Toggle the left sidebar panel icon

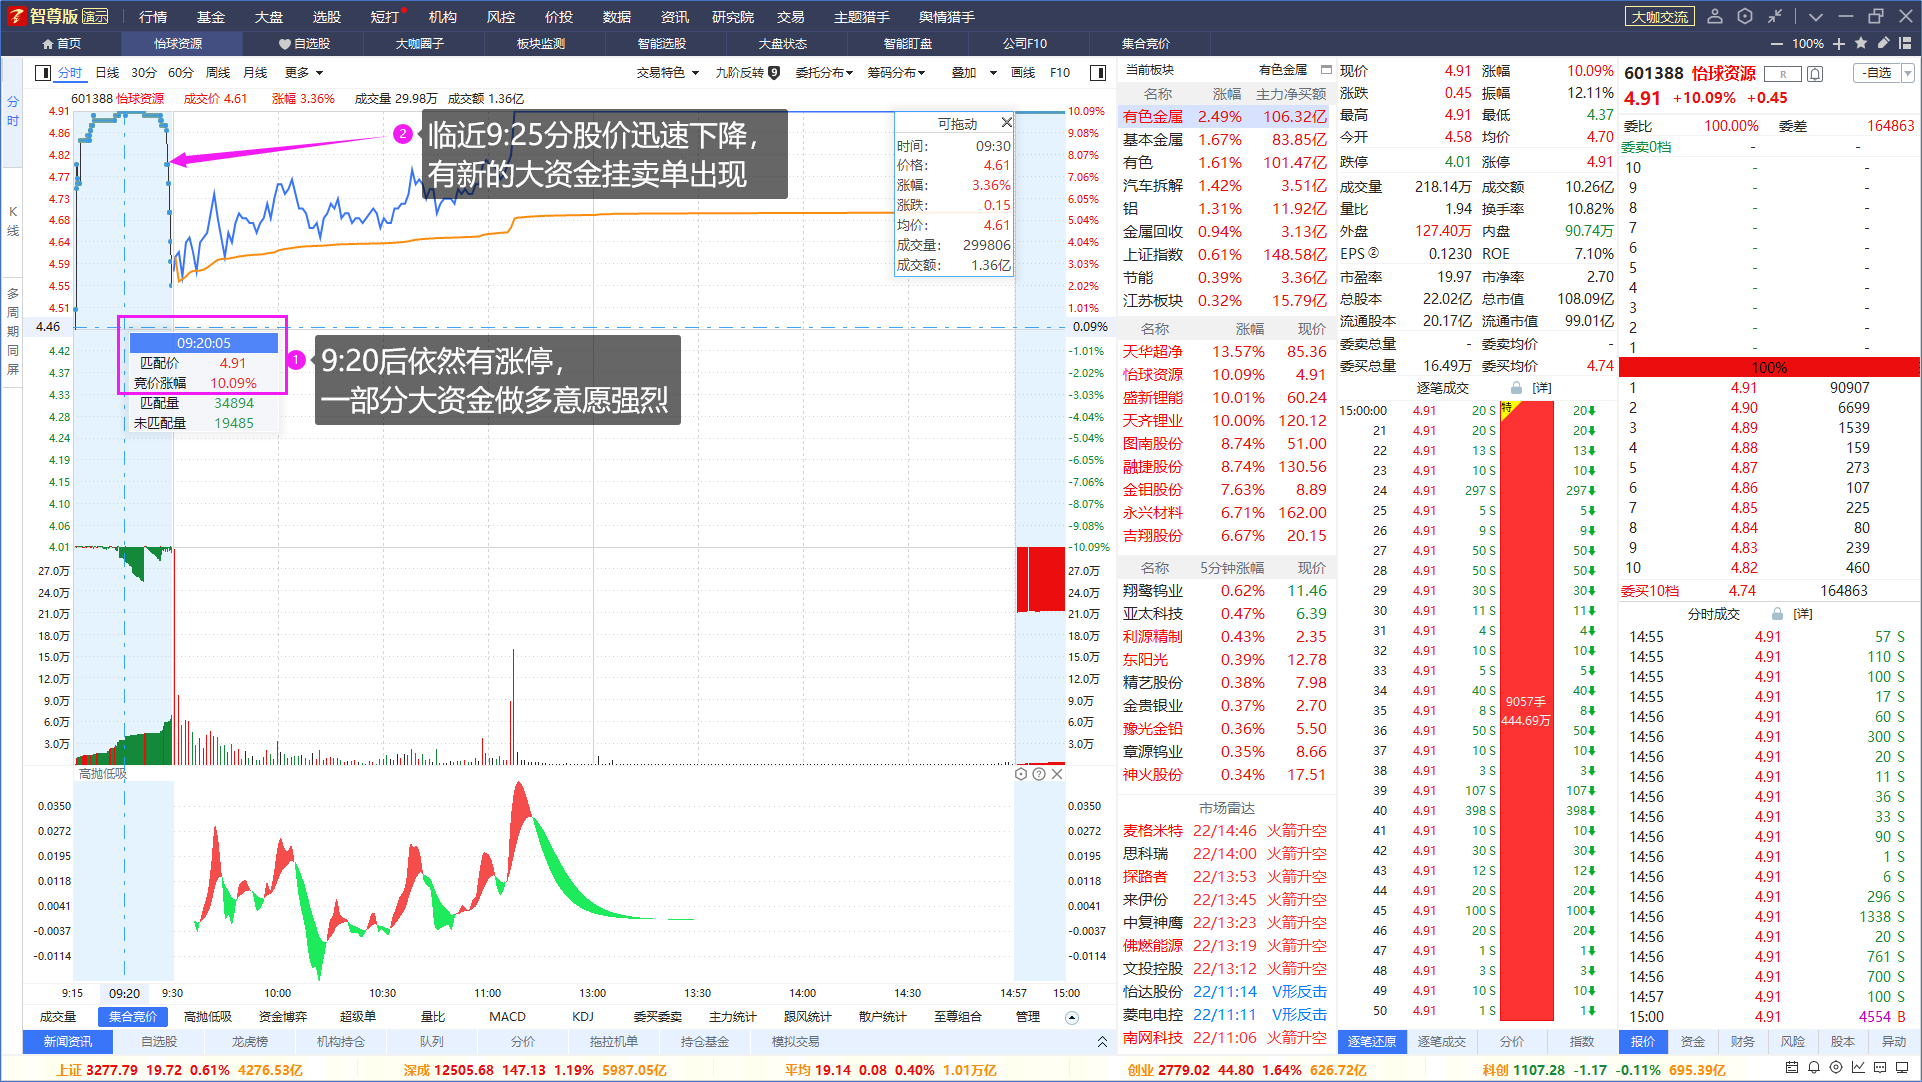pos(43,73)
